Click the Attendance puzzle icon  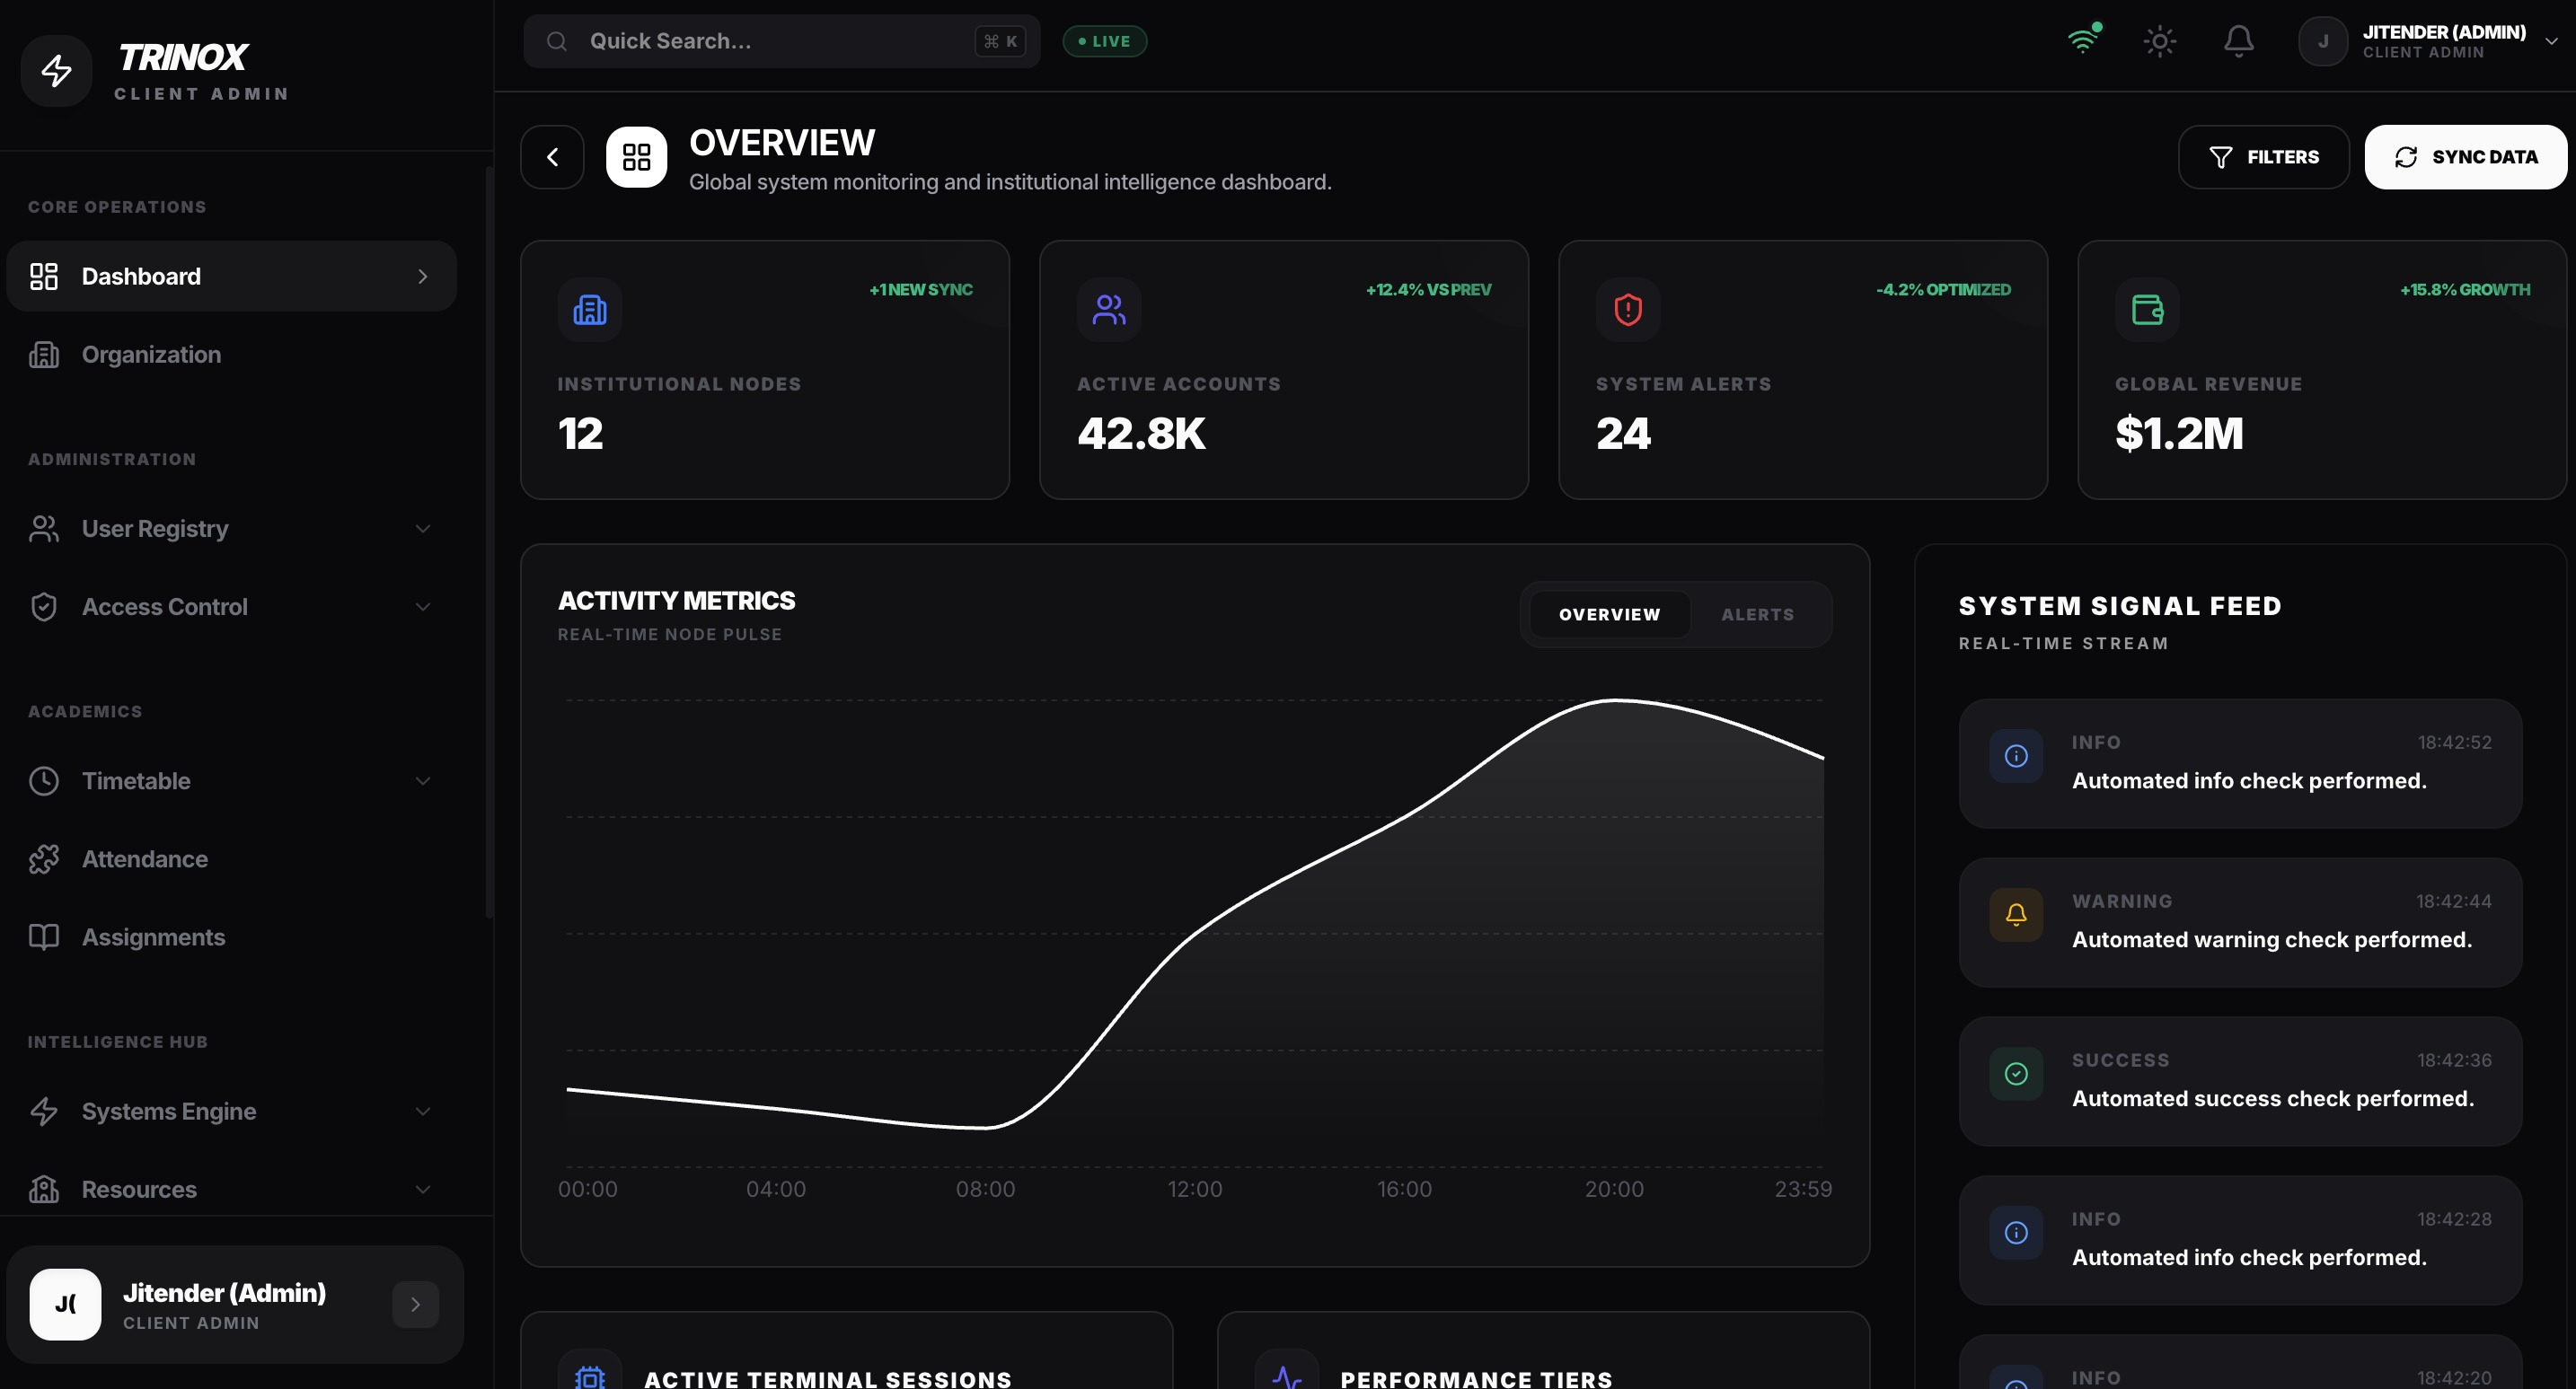44,858
